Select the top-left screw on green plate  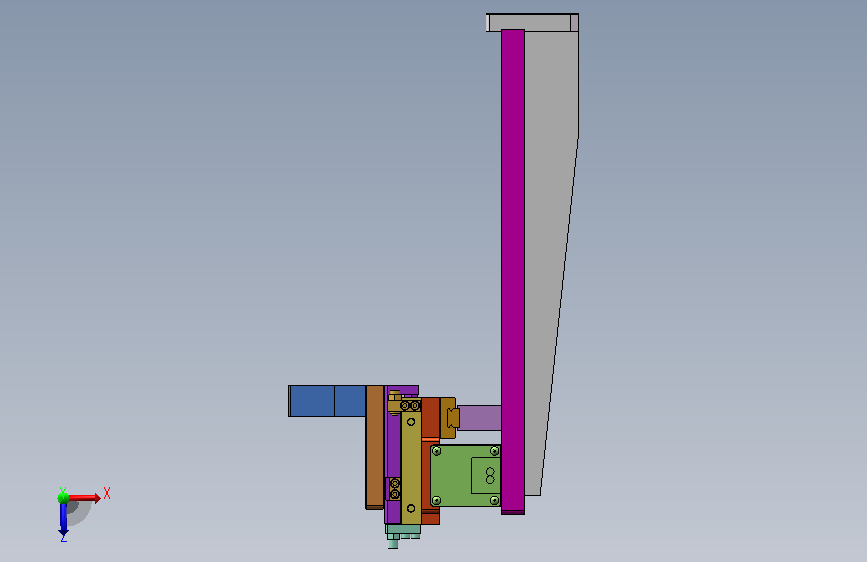pyautogui.click(x=436, y=451)
